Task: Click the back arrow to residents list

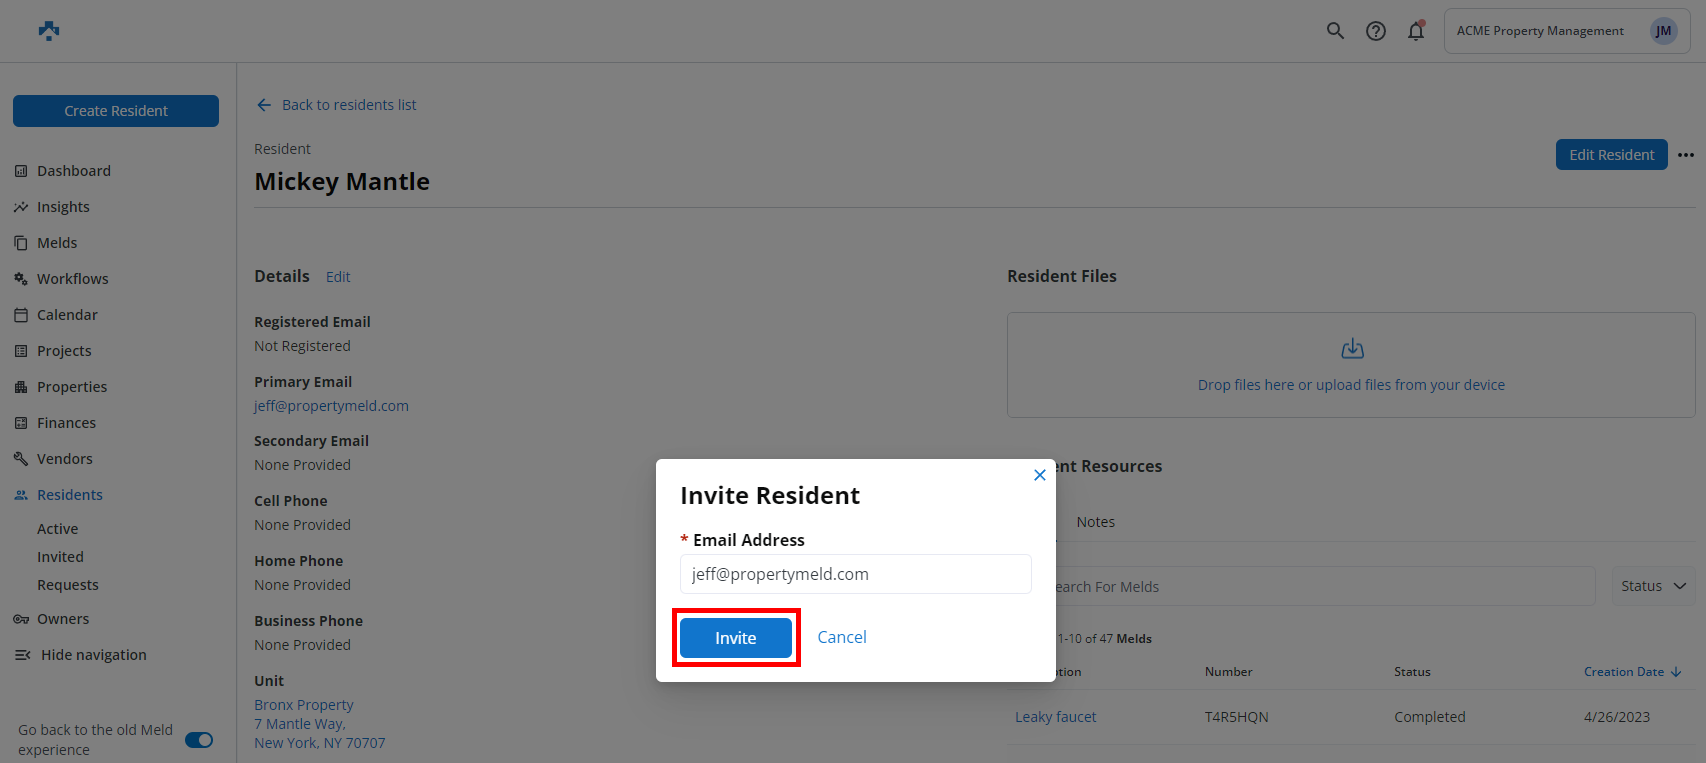Action: [x=264, y=105]
